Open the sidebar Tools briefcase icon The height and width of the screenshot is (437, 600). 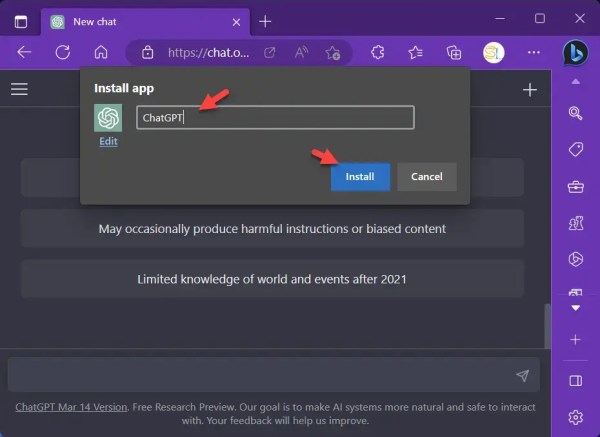click(x=576, y=187)
